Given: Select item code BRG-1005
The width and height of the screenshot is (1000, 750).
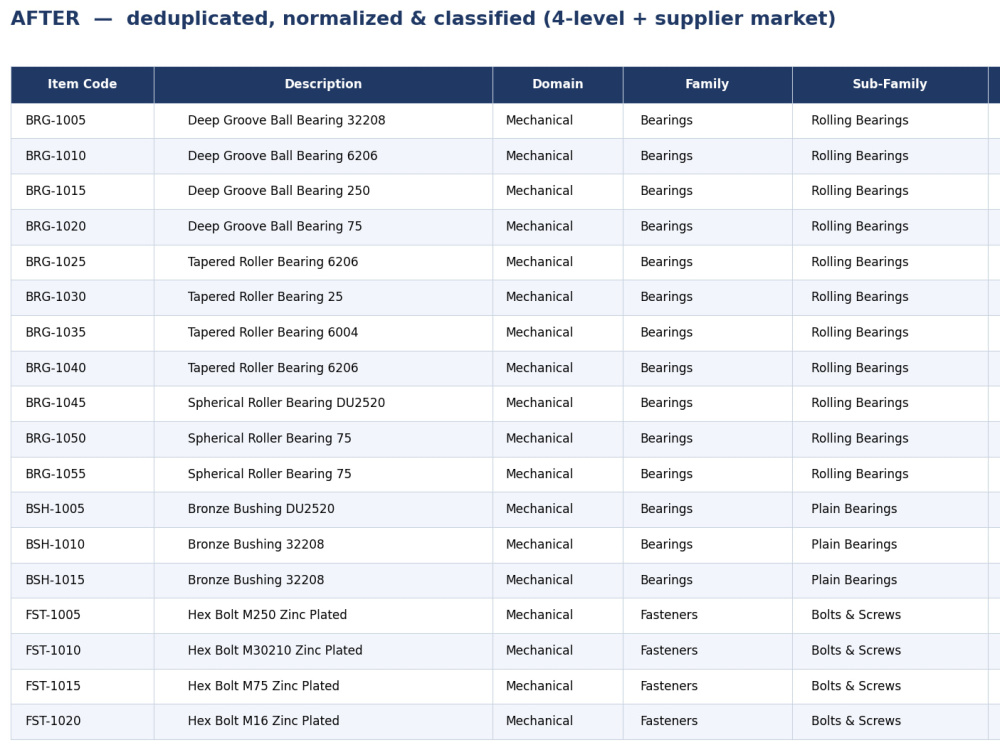Looking at the screenshot, I should [x=55, y=121].
